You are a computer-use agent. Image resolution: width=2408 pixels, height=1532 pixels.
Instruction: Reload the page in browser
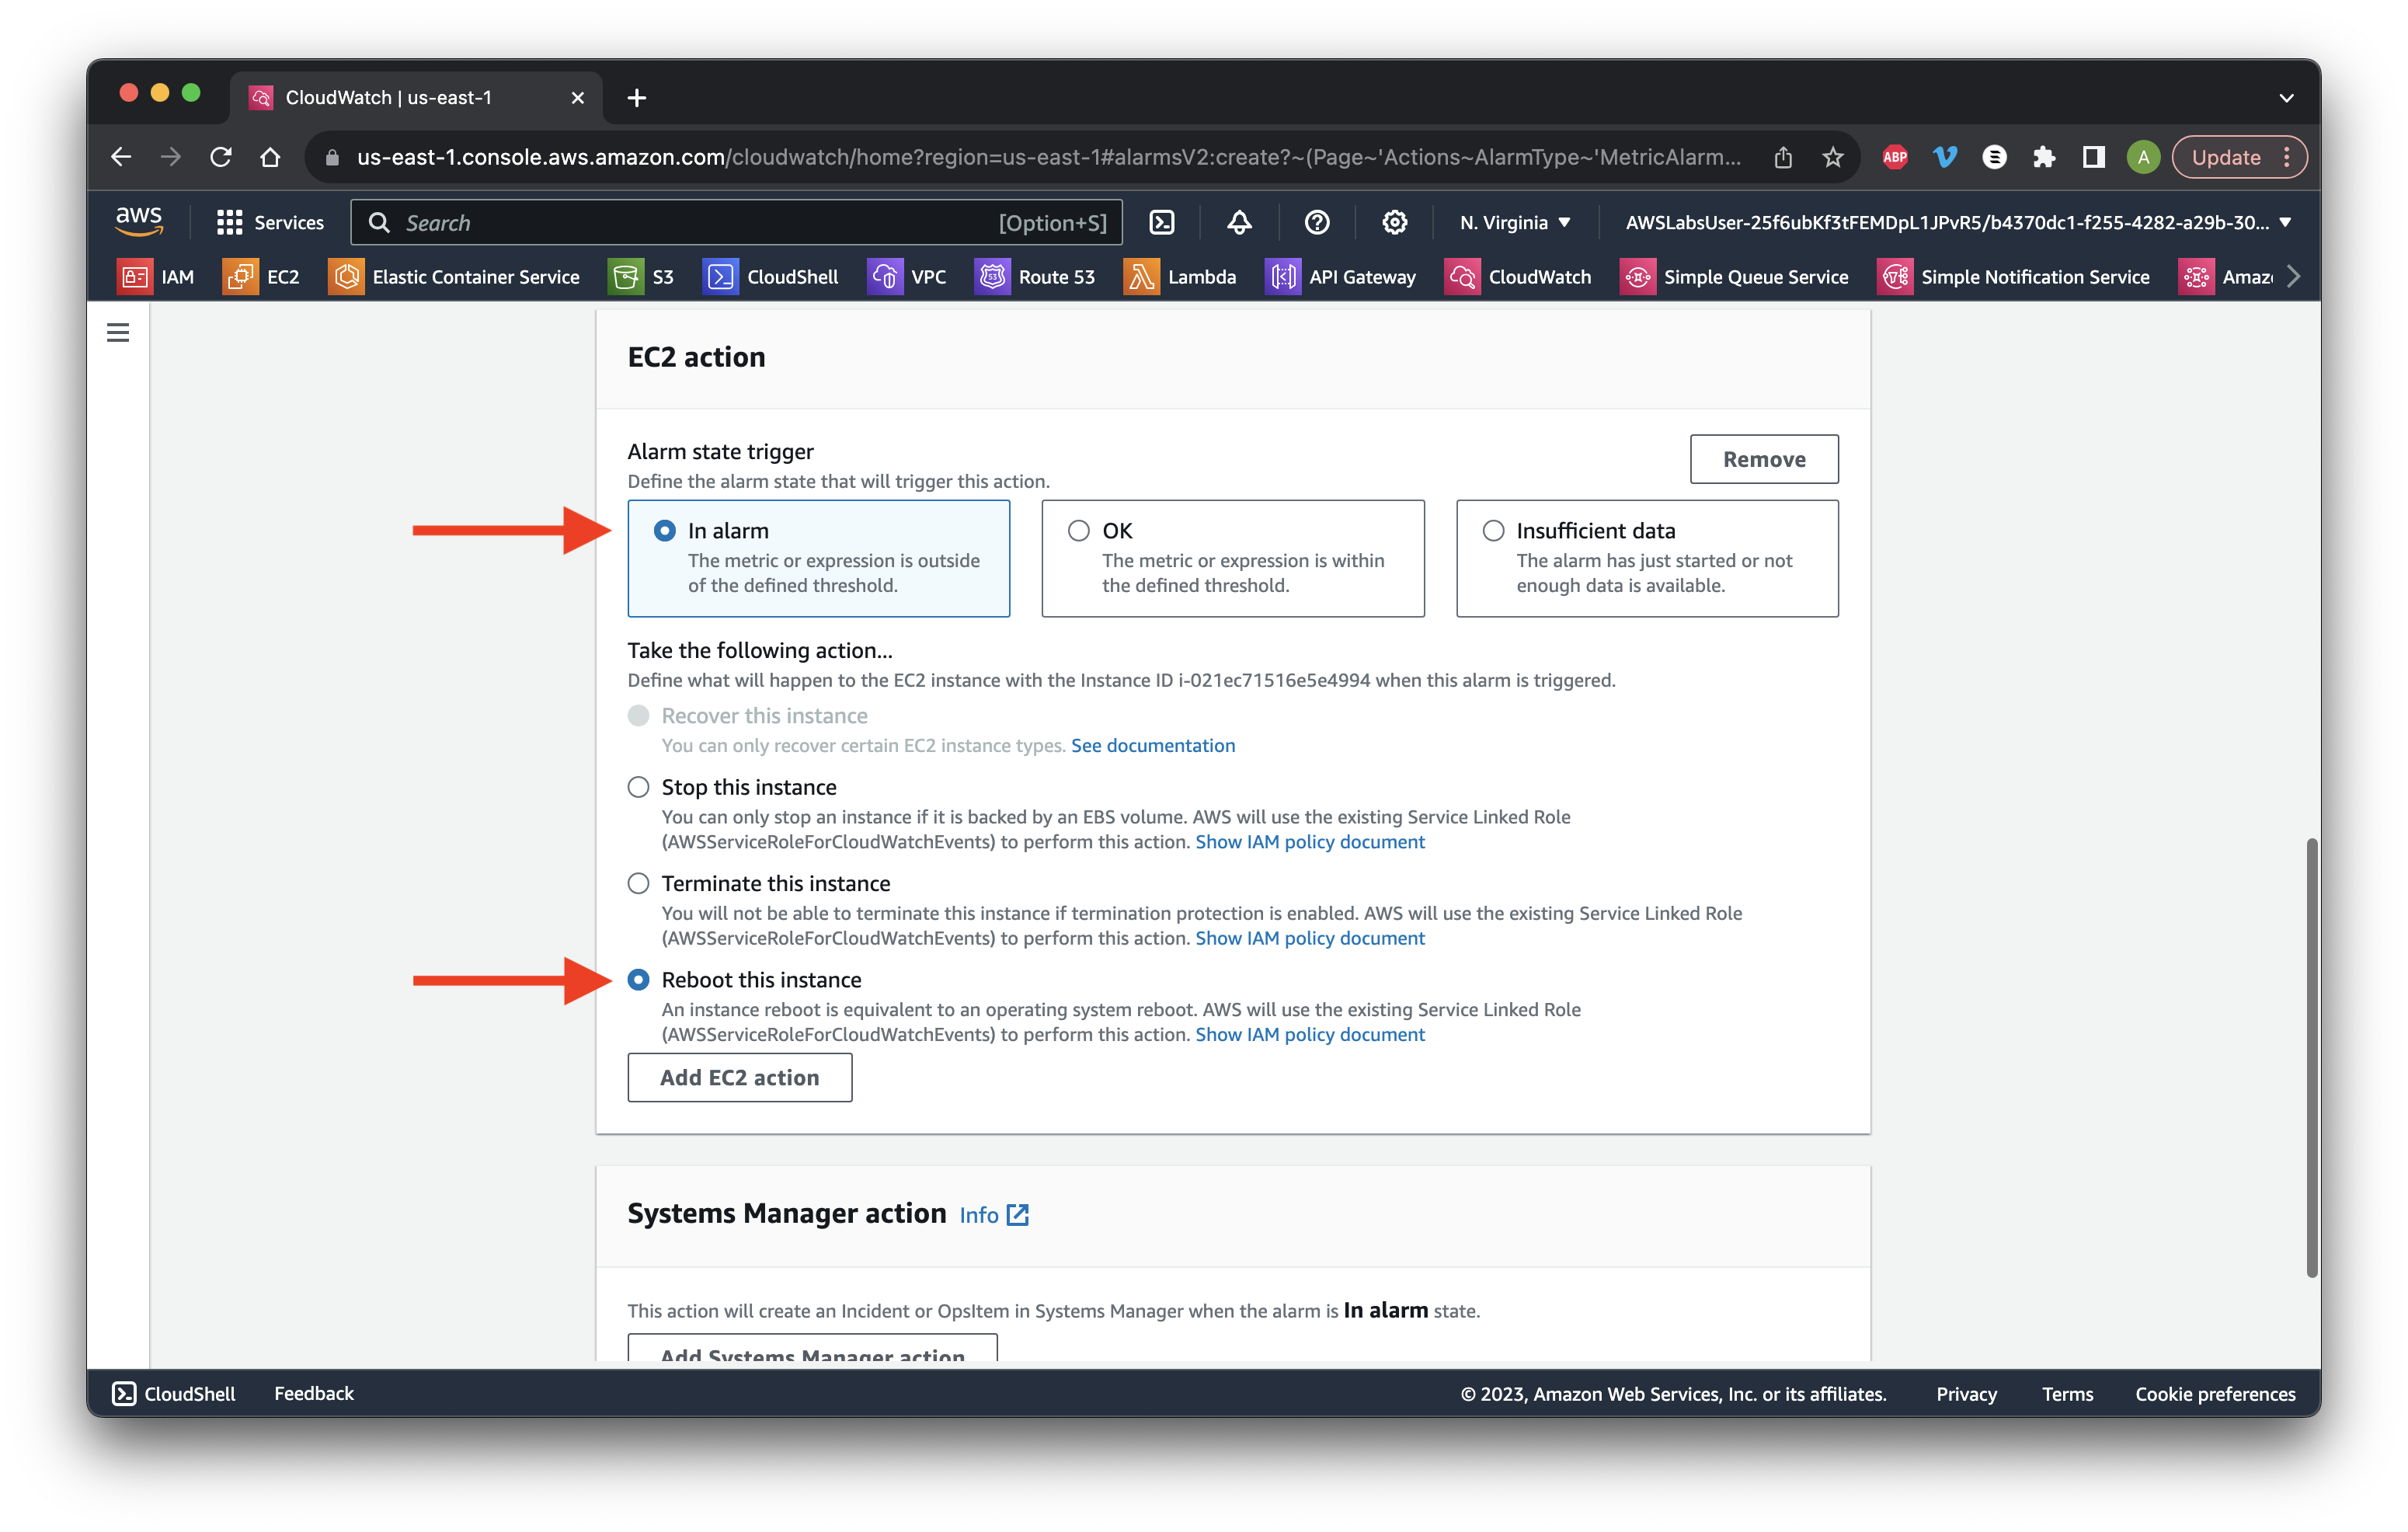tap(221, 157)
